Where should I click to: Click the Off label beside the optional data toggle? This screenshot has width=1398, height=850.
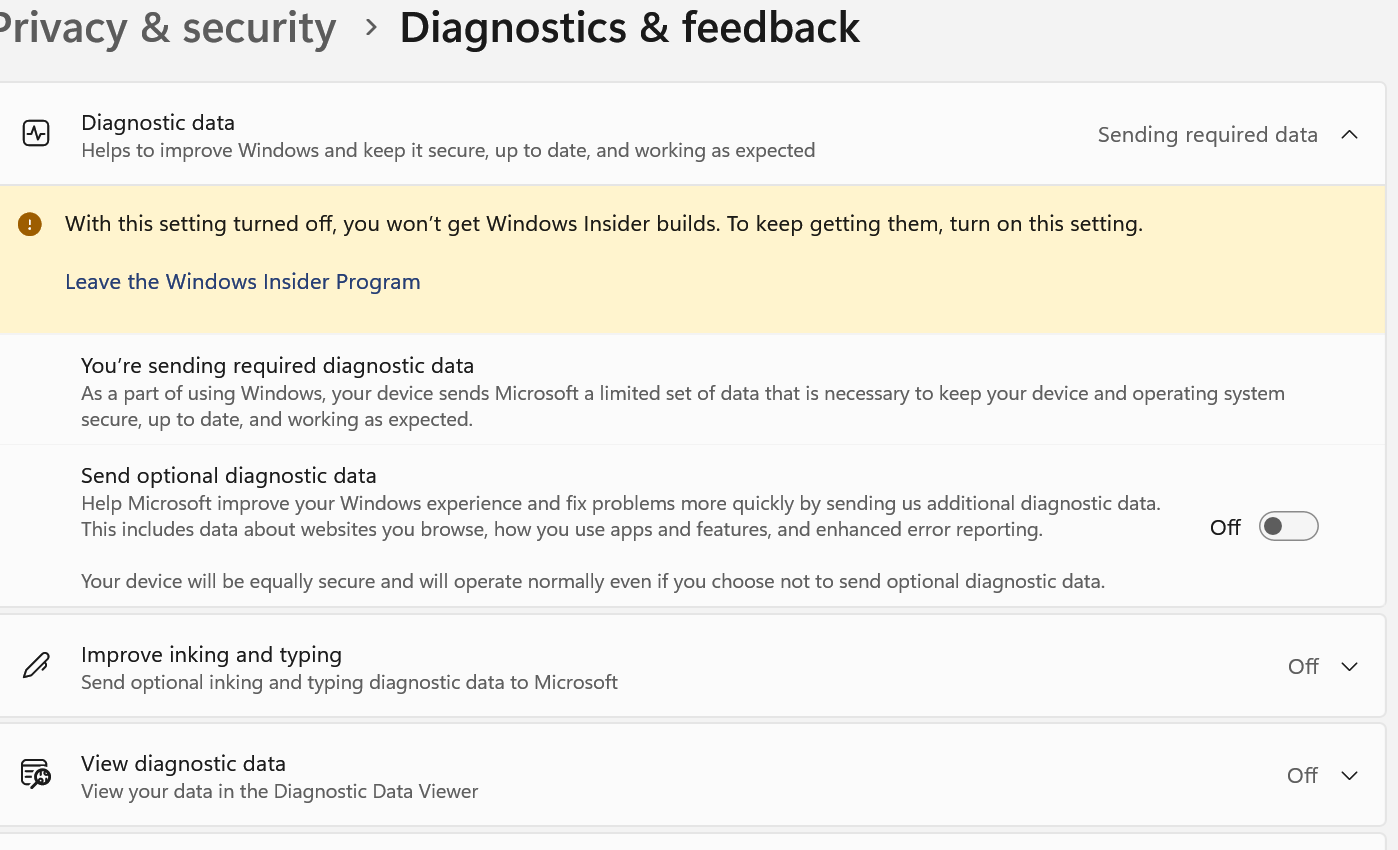pos(1225,527)
